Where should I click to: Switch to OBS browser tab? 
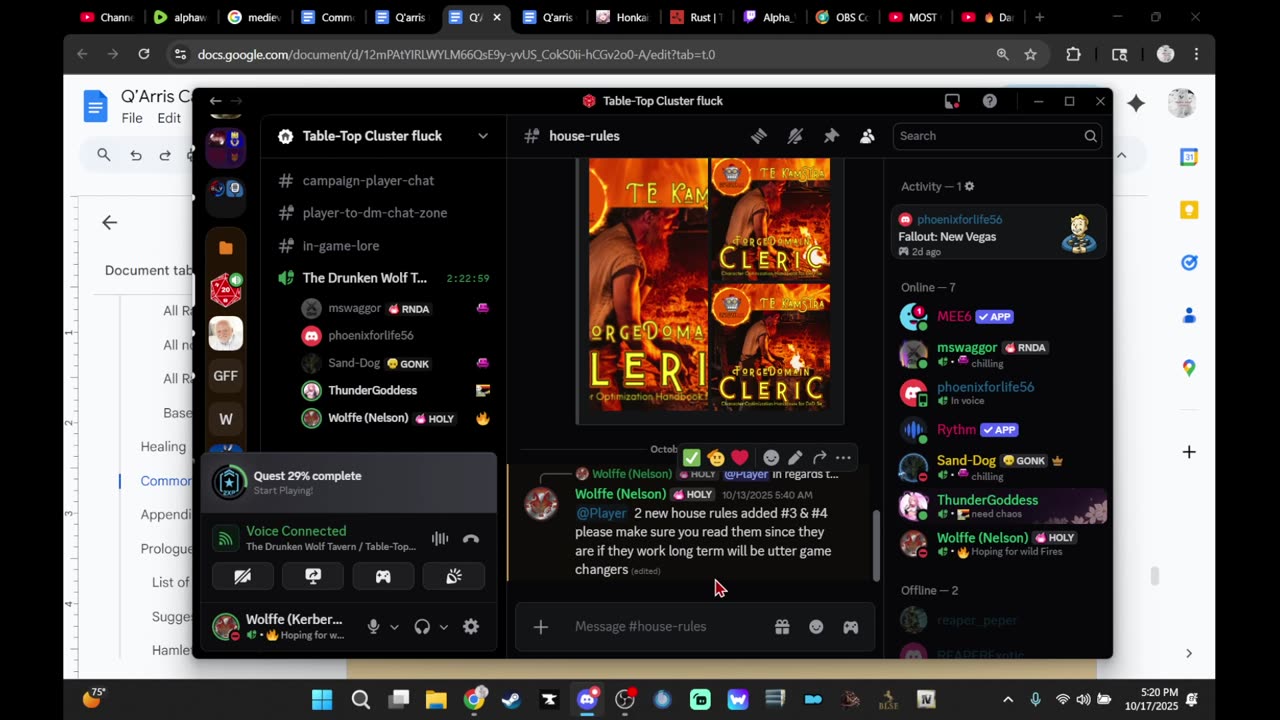click(x=840, y=17)
